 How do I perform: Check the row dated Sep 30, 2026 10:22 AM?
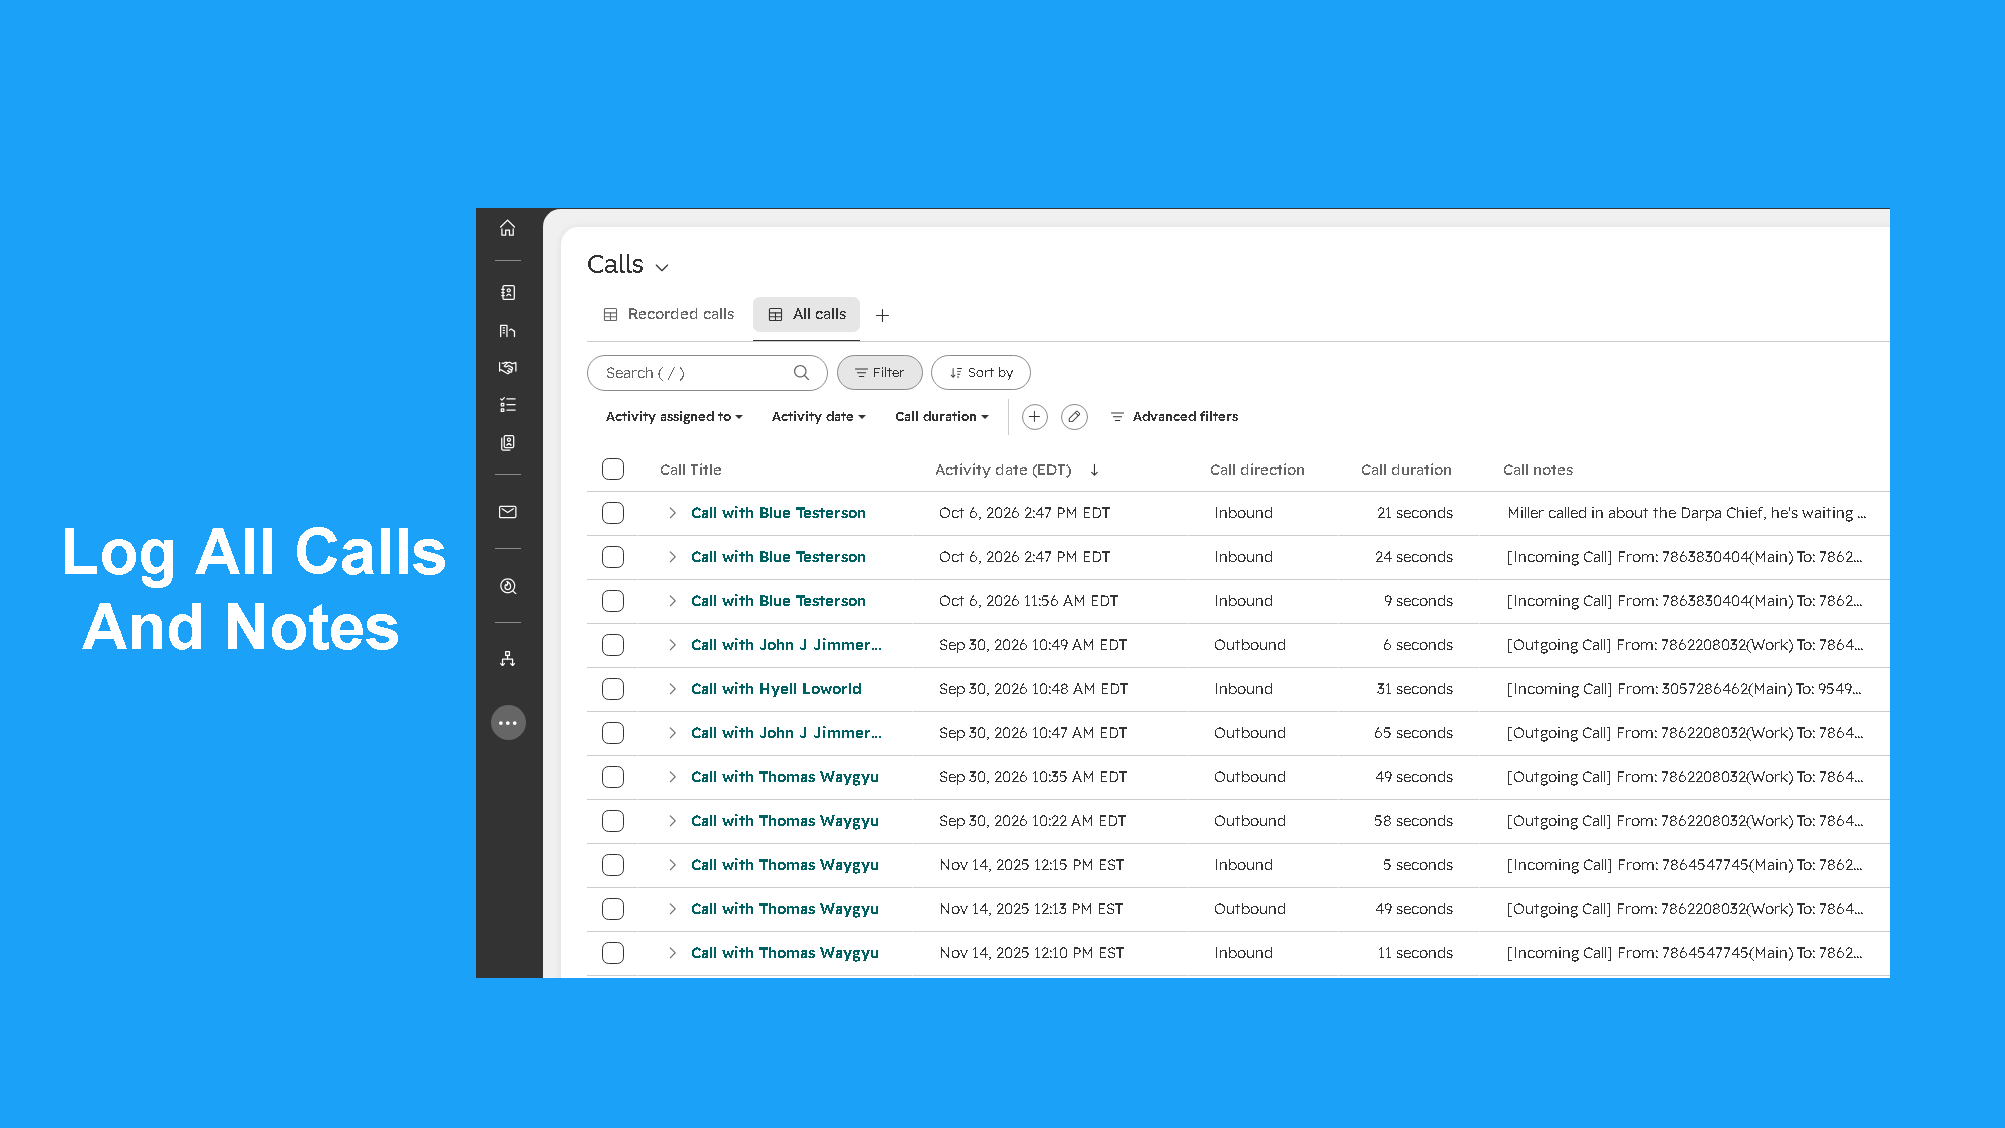[613, 821]
